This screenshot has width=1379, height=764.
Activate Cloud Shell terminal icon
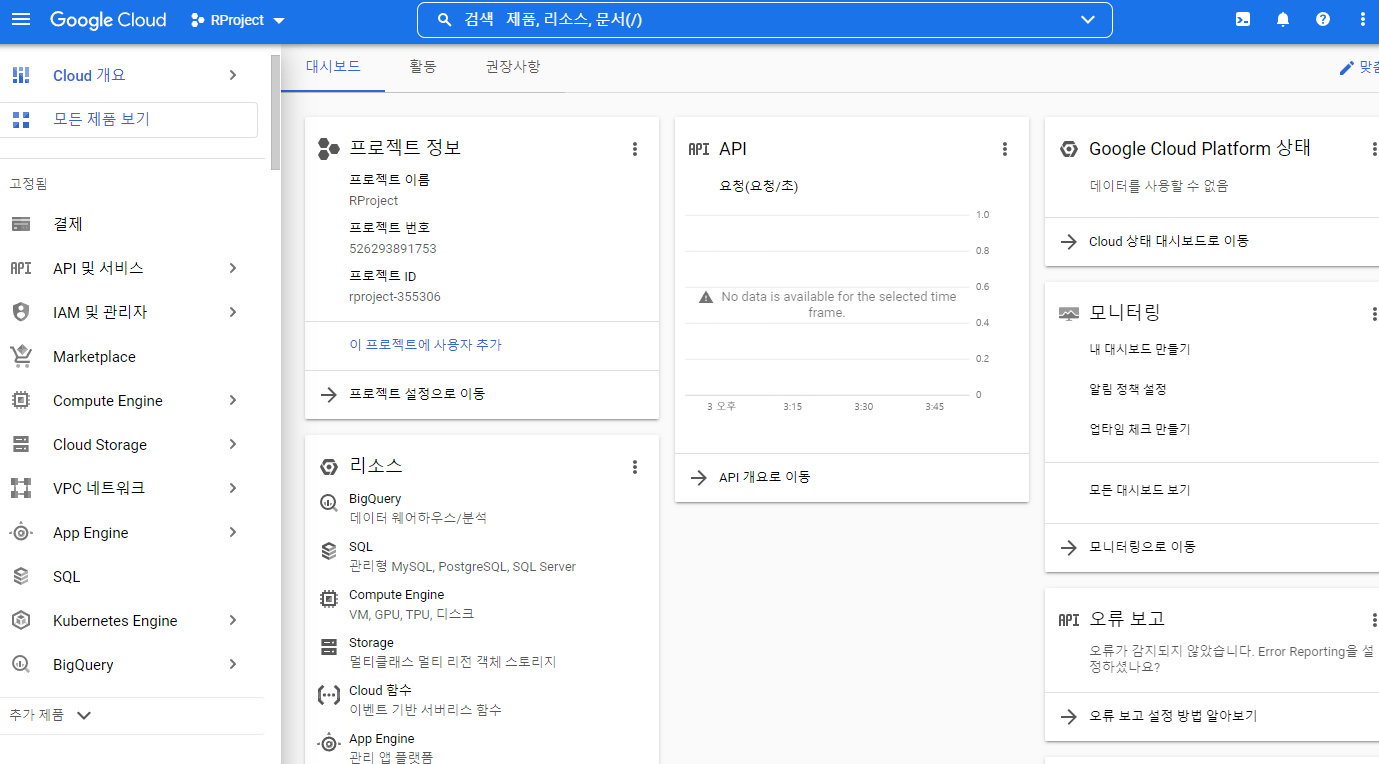pyautogui.click(x=1243, y=20)
